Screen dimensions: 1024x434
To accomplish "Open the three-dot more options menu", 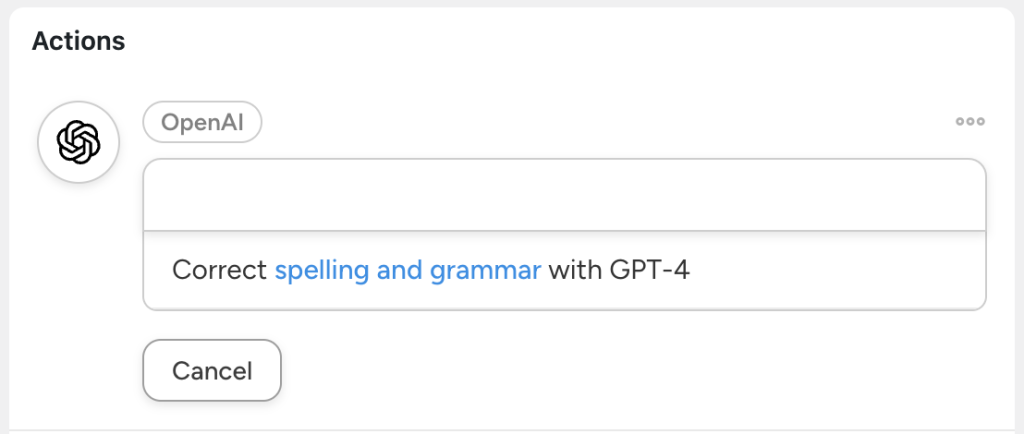I will point(969,122).
